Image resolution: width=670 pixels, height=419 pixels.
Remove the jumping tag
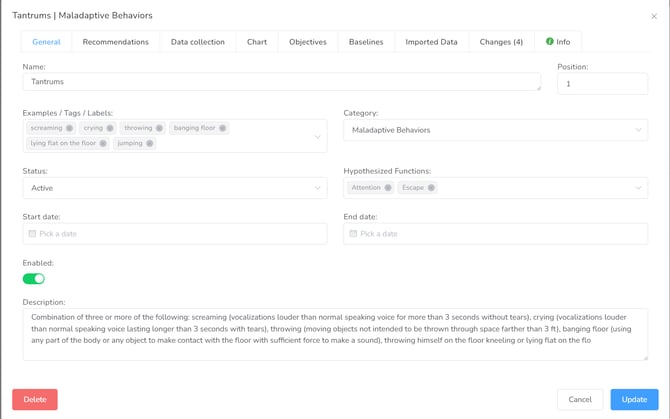tap(150, 143)
